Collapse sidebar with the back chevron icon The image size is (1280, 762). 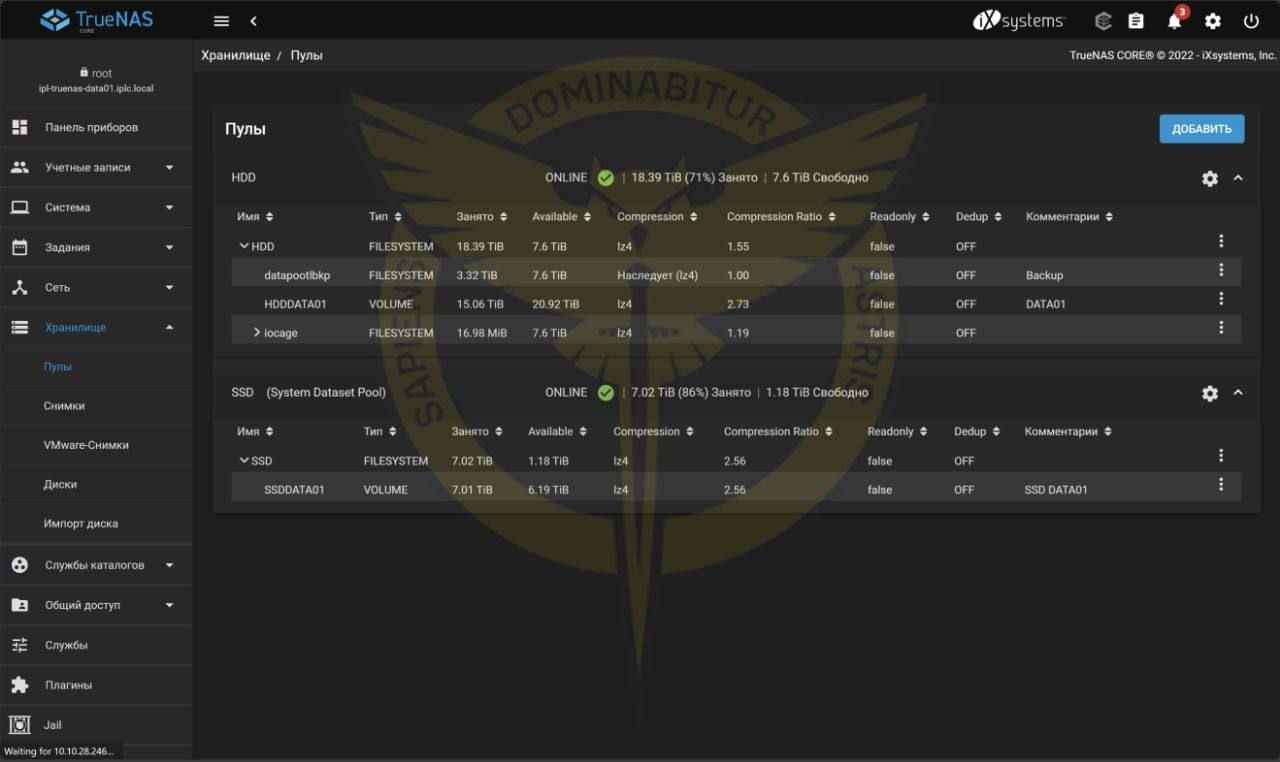pyautogui.click(x=253, y=21)
